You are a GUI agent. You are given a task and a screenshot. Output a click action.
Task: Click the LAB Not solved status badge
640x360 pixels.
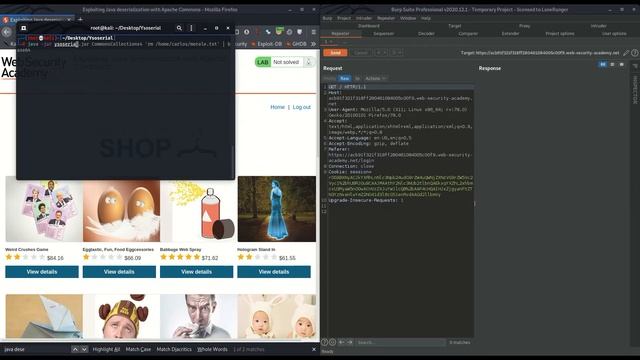click(x=284, y=62)
